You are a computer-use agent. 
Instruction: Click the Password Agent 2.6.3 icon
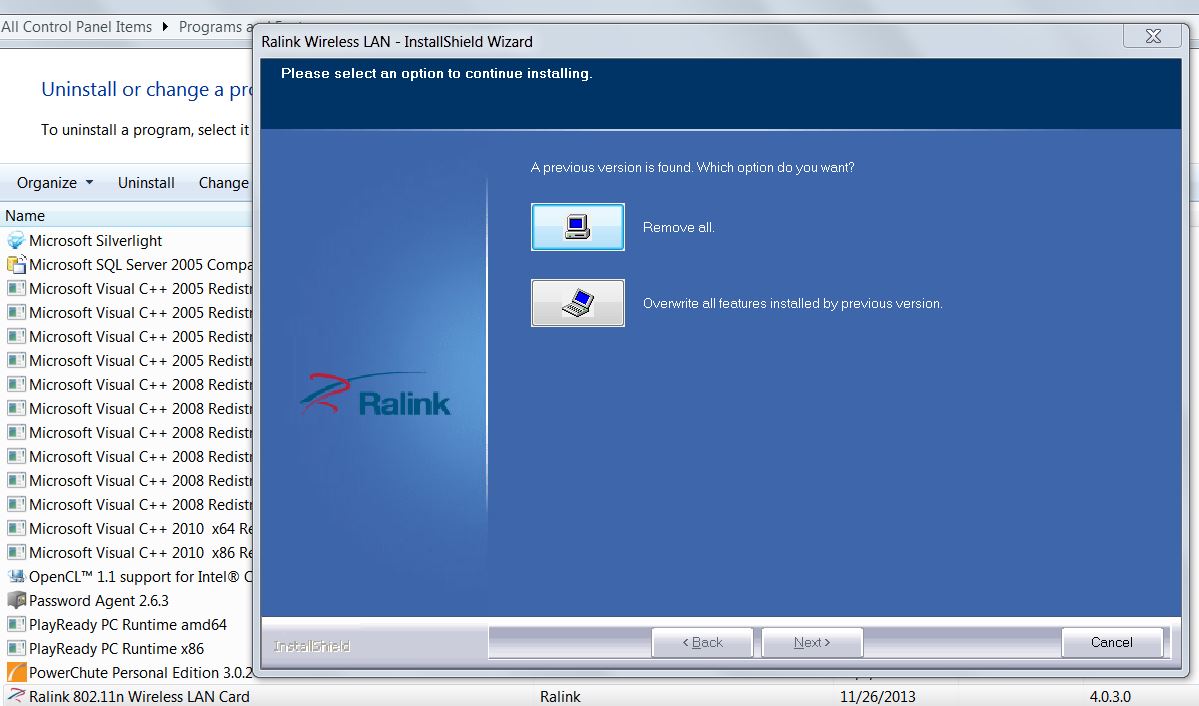(x=18, y=600)
